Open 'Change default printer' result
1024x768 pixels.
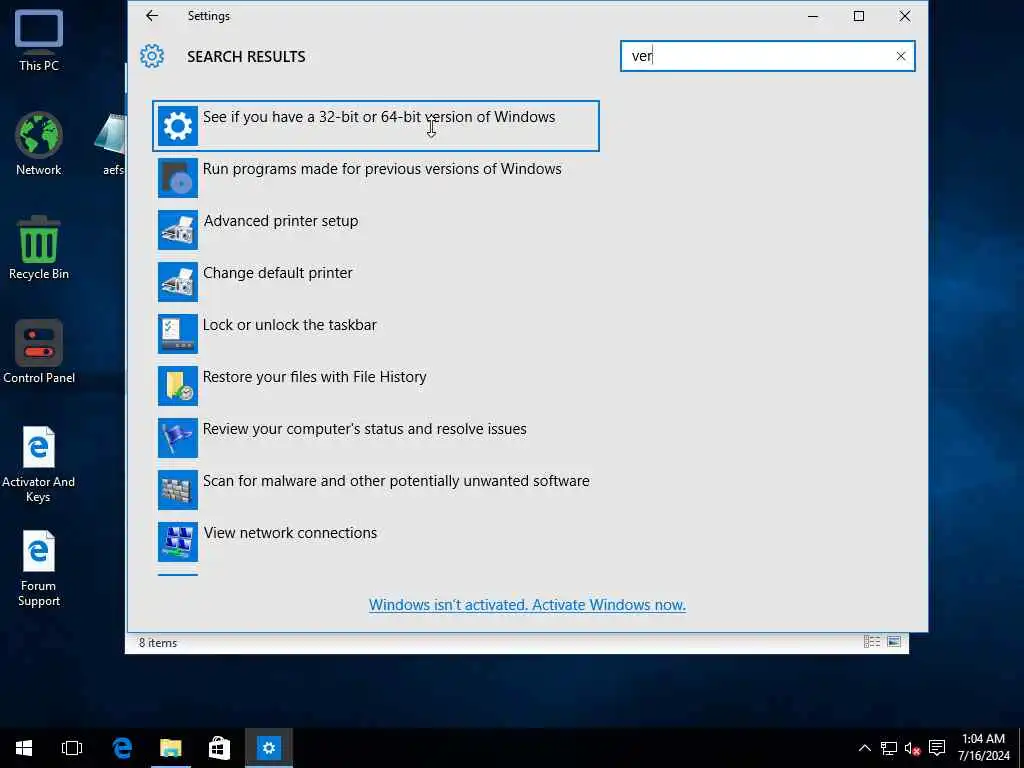tap(376, 281)
